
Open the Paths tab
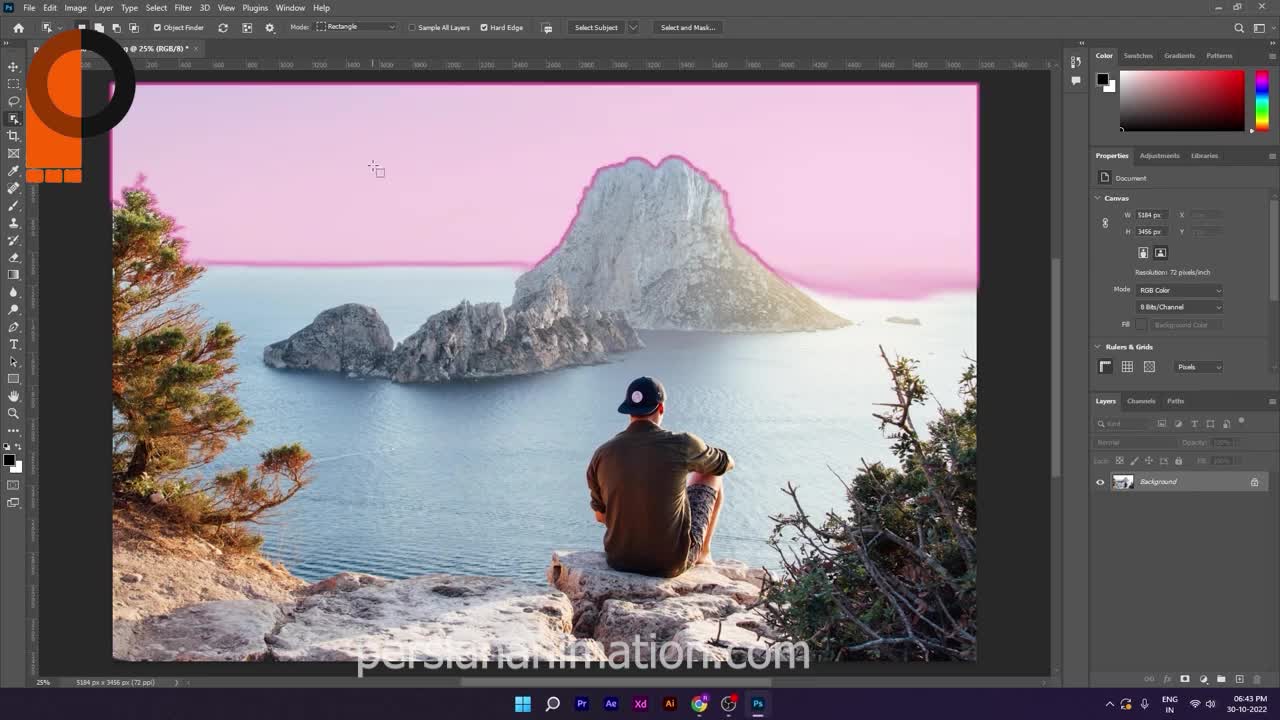tap(1175, 401)
